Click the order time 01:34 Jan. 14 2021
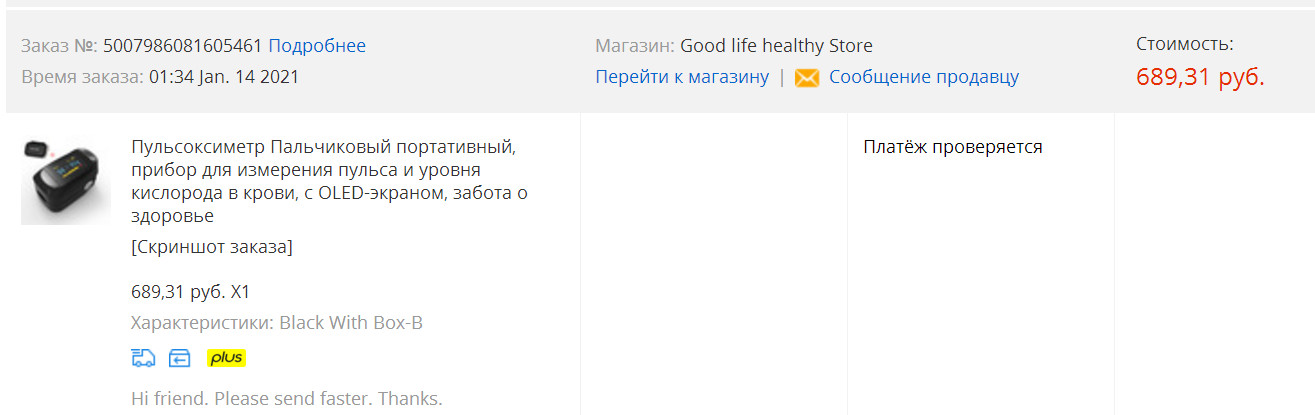Image resolution: width=1315 pixels, height=415 pixels. tap(224, 77)
